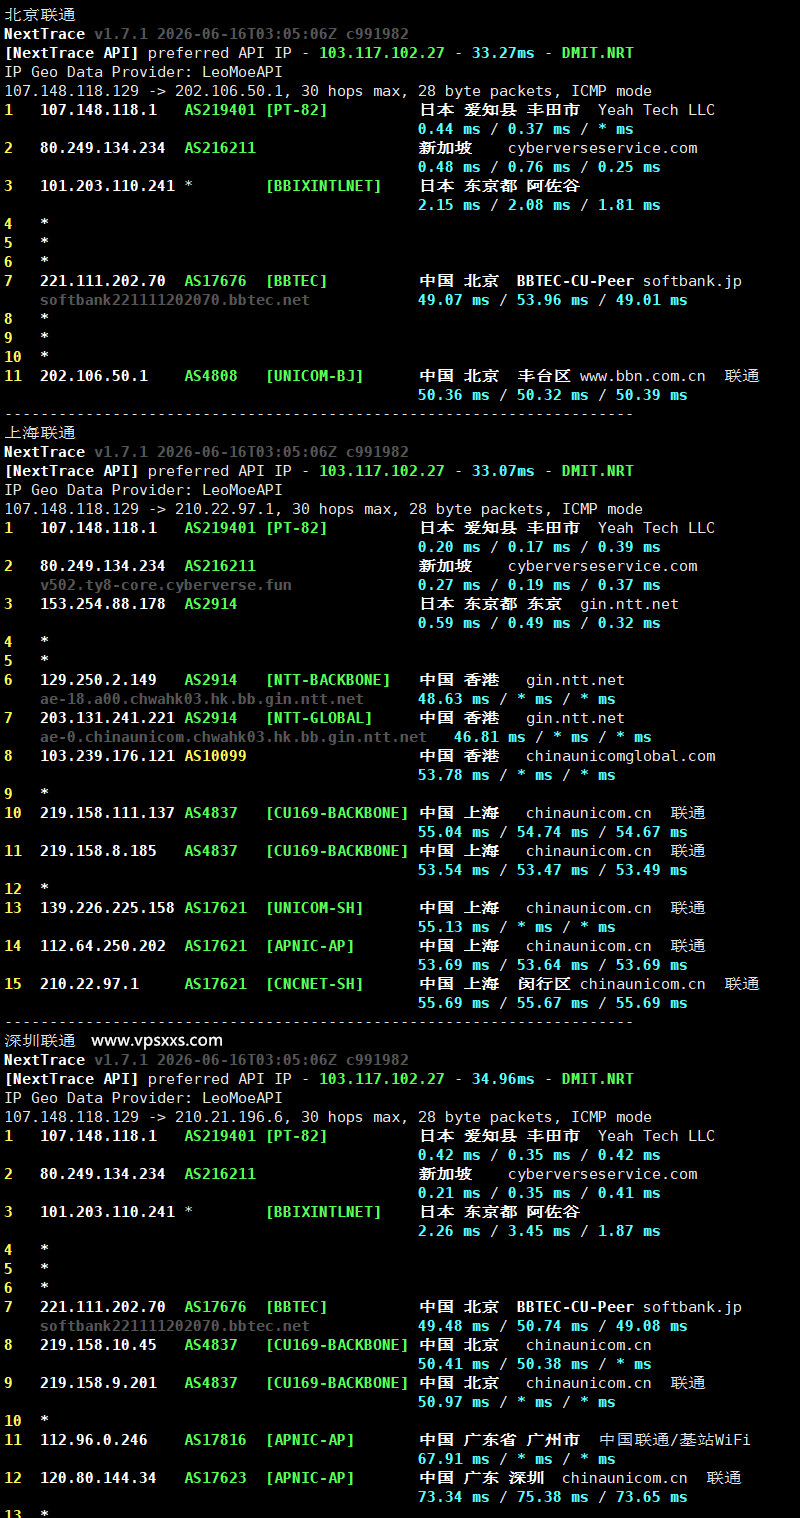Screen dimensions: 800x1518
Task: Click the 50.97 ms latency value
Action: 454,1402
